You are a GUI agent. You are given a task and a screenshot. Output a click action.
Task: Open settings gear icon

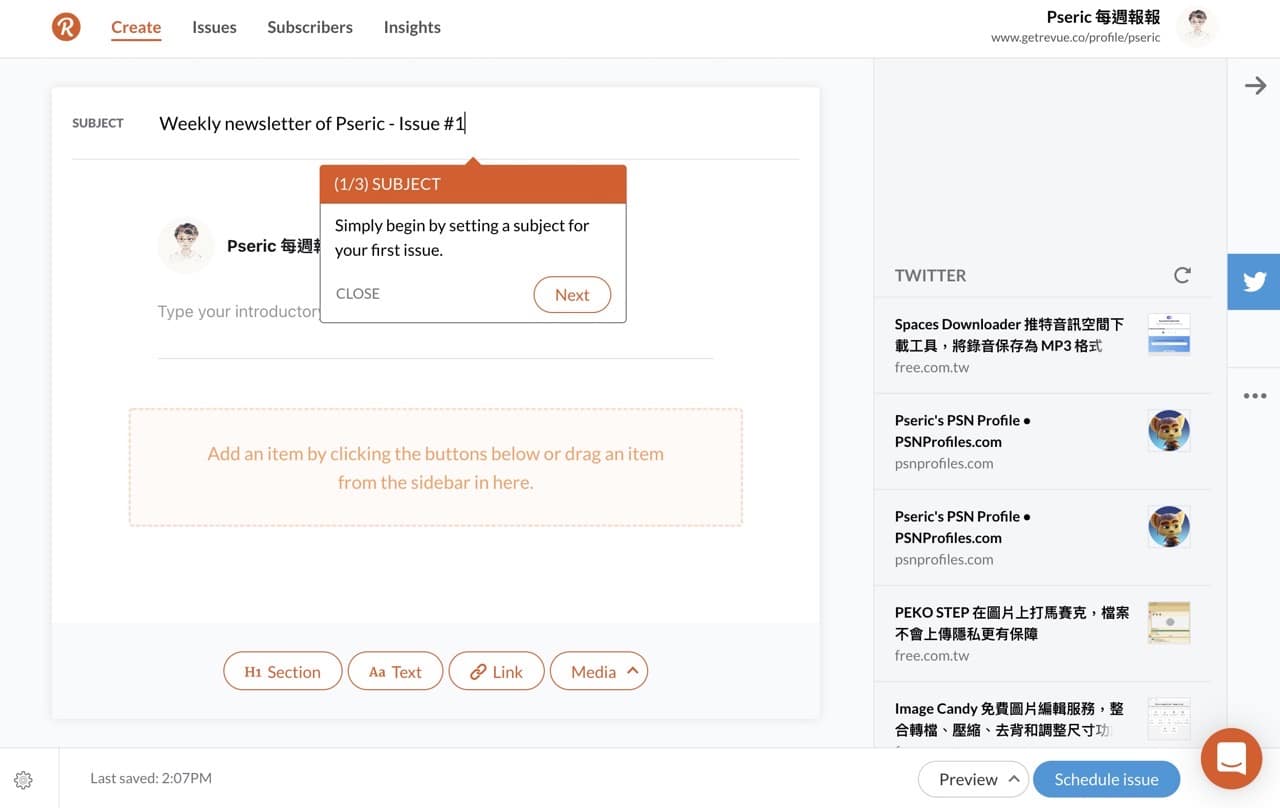[24, 780]
